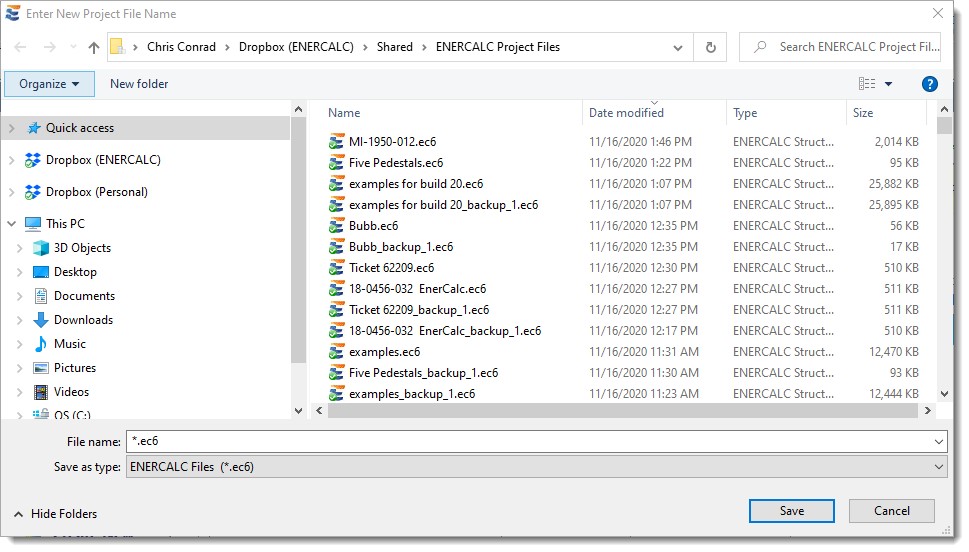Open the Organize dropdown menu
This screenshot has width=969, height=552.
click(x=49, y=84)
